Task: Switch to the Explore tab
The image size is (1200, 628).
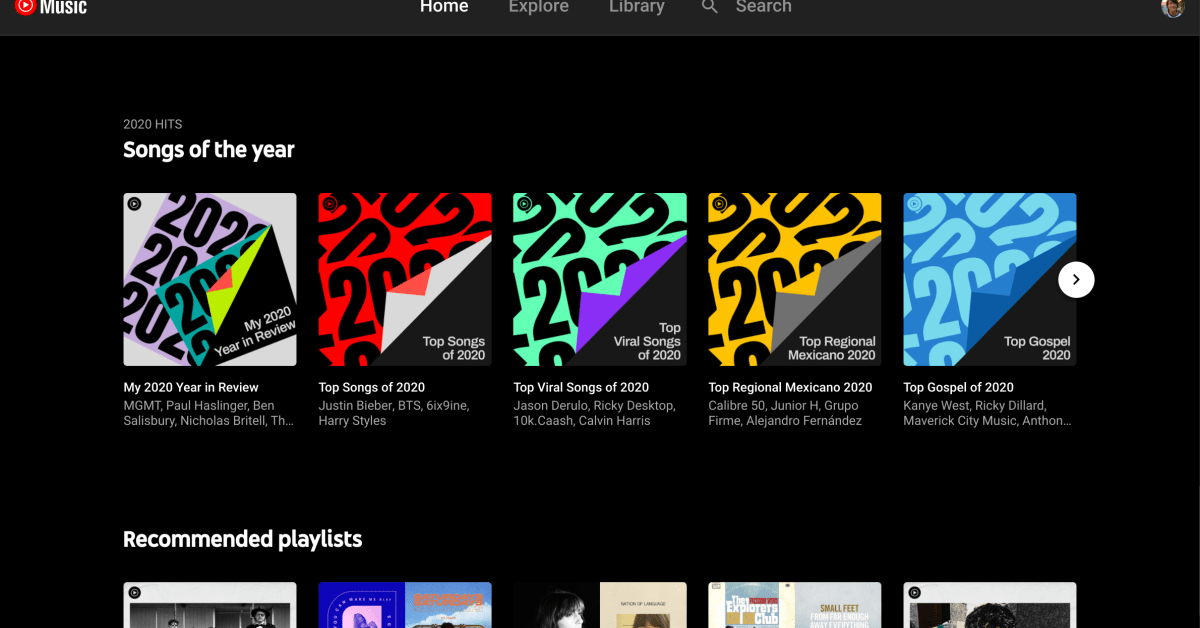Action: (x=538, y=7)
